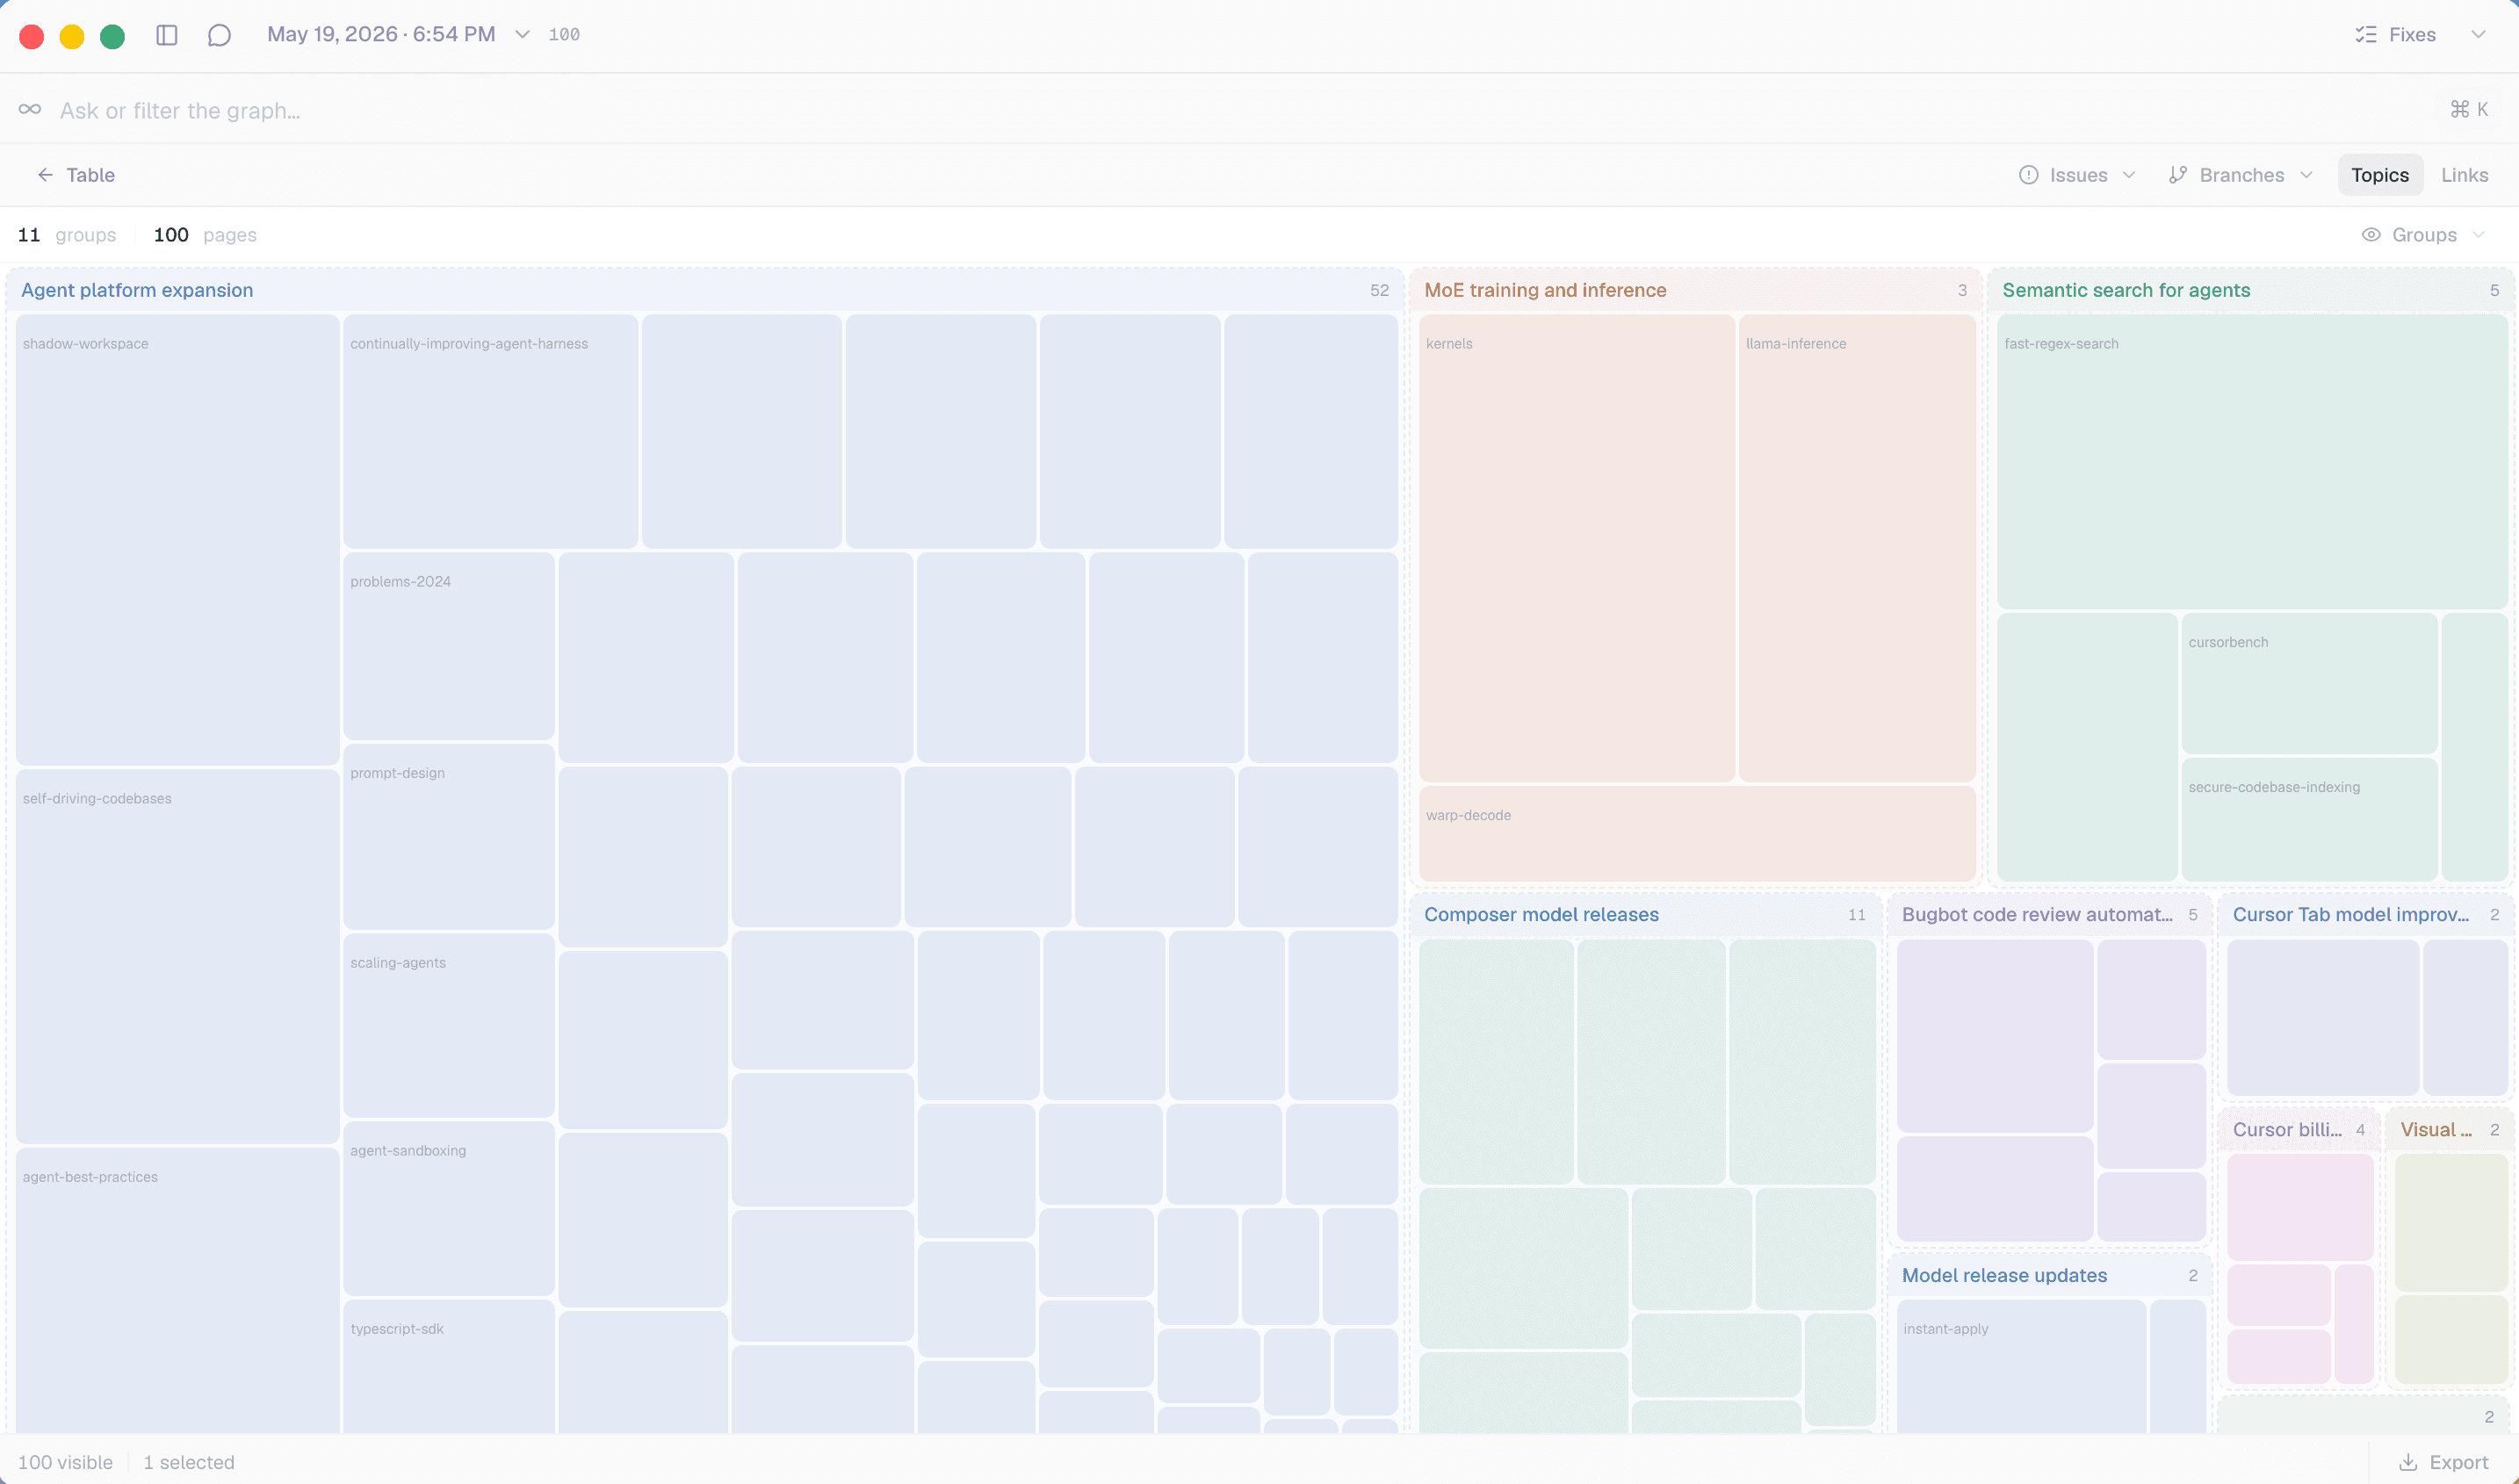Click the 1 selected status text
Viewport: 2519px width, 1484px height.
tap(189, 1462)
